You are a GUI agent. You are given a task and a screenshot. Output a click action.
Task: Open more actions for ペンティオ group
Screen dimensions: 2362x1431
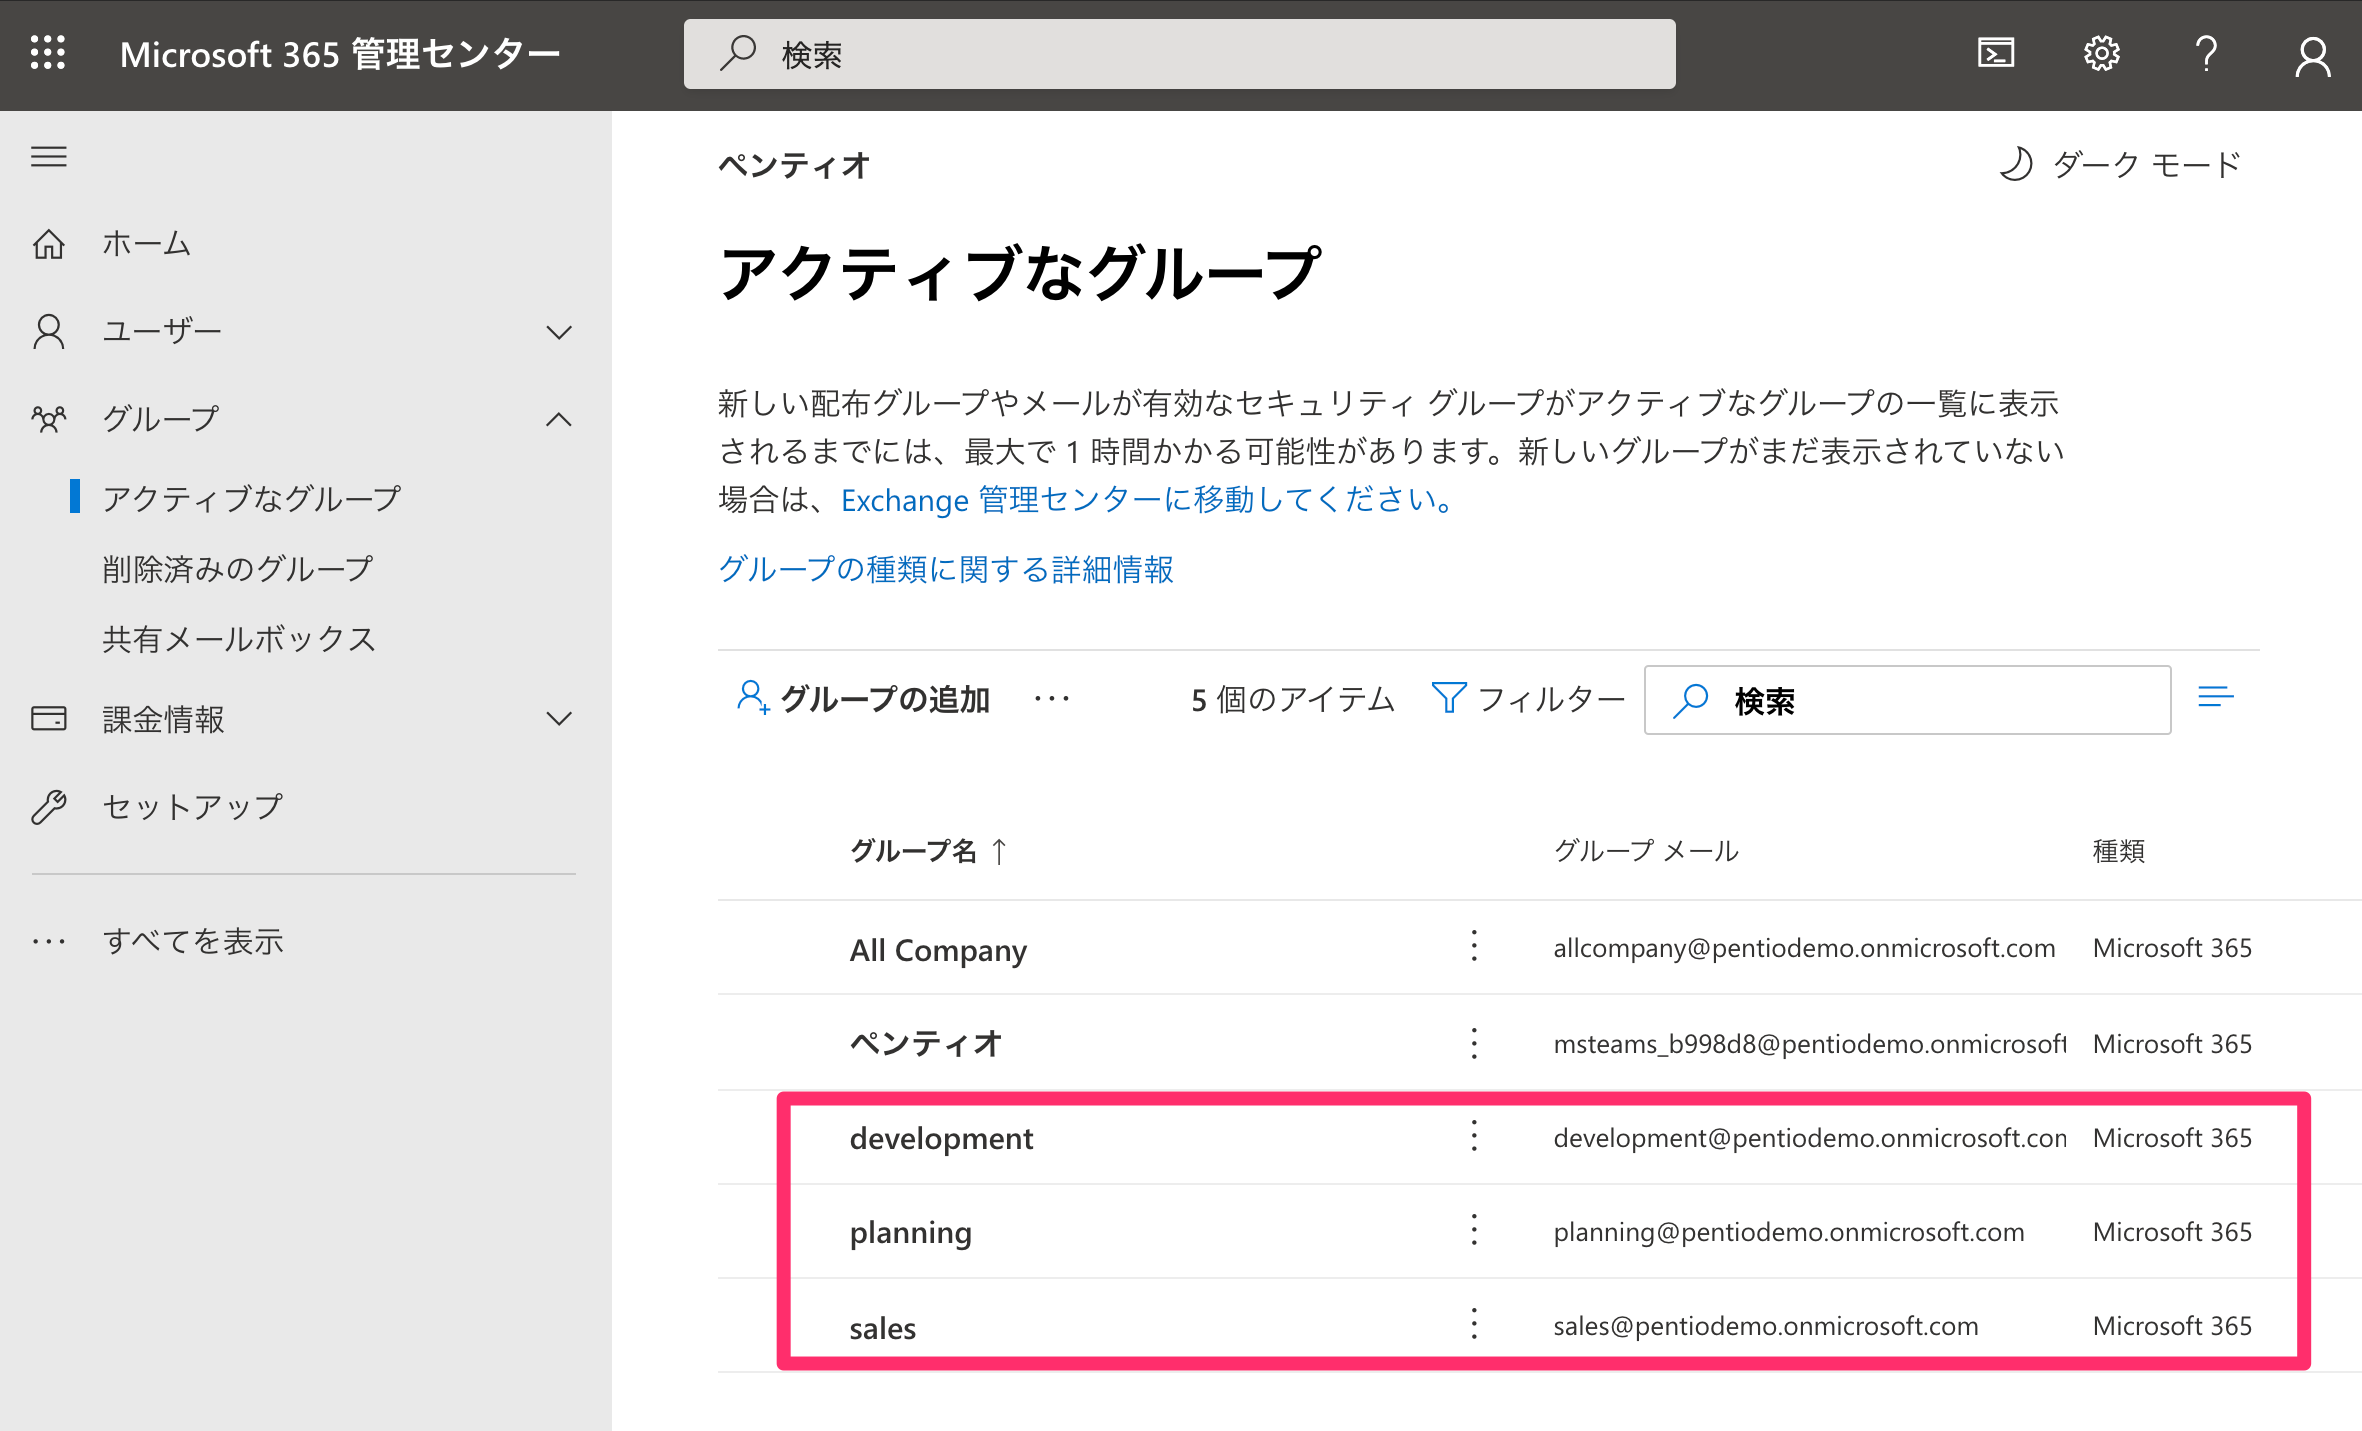pos(1474,1043)
